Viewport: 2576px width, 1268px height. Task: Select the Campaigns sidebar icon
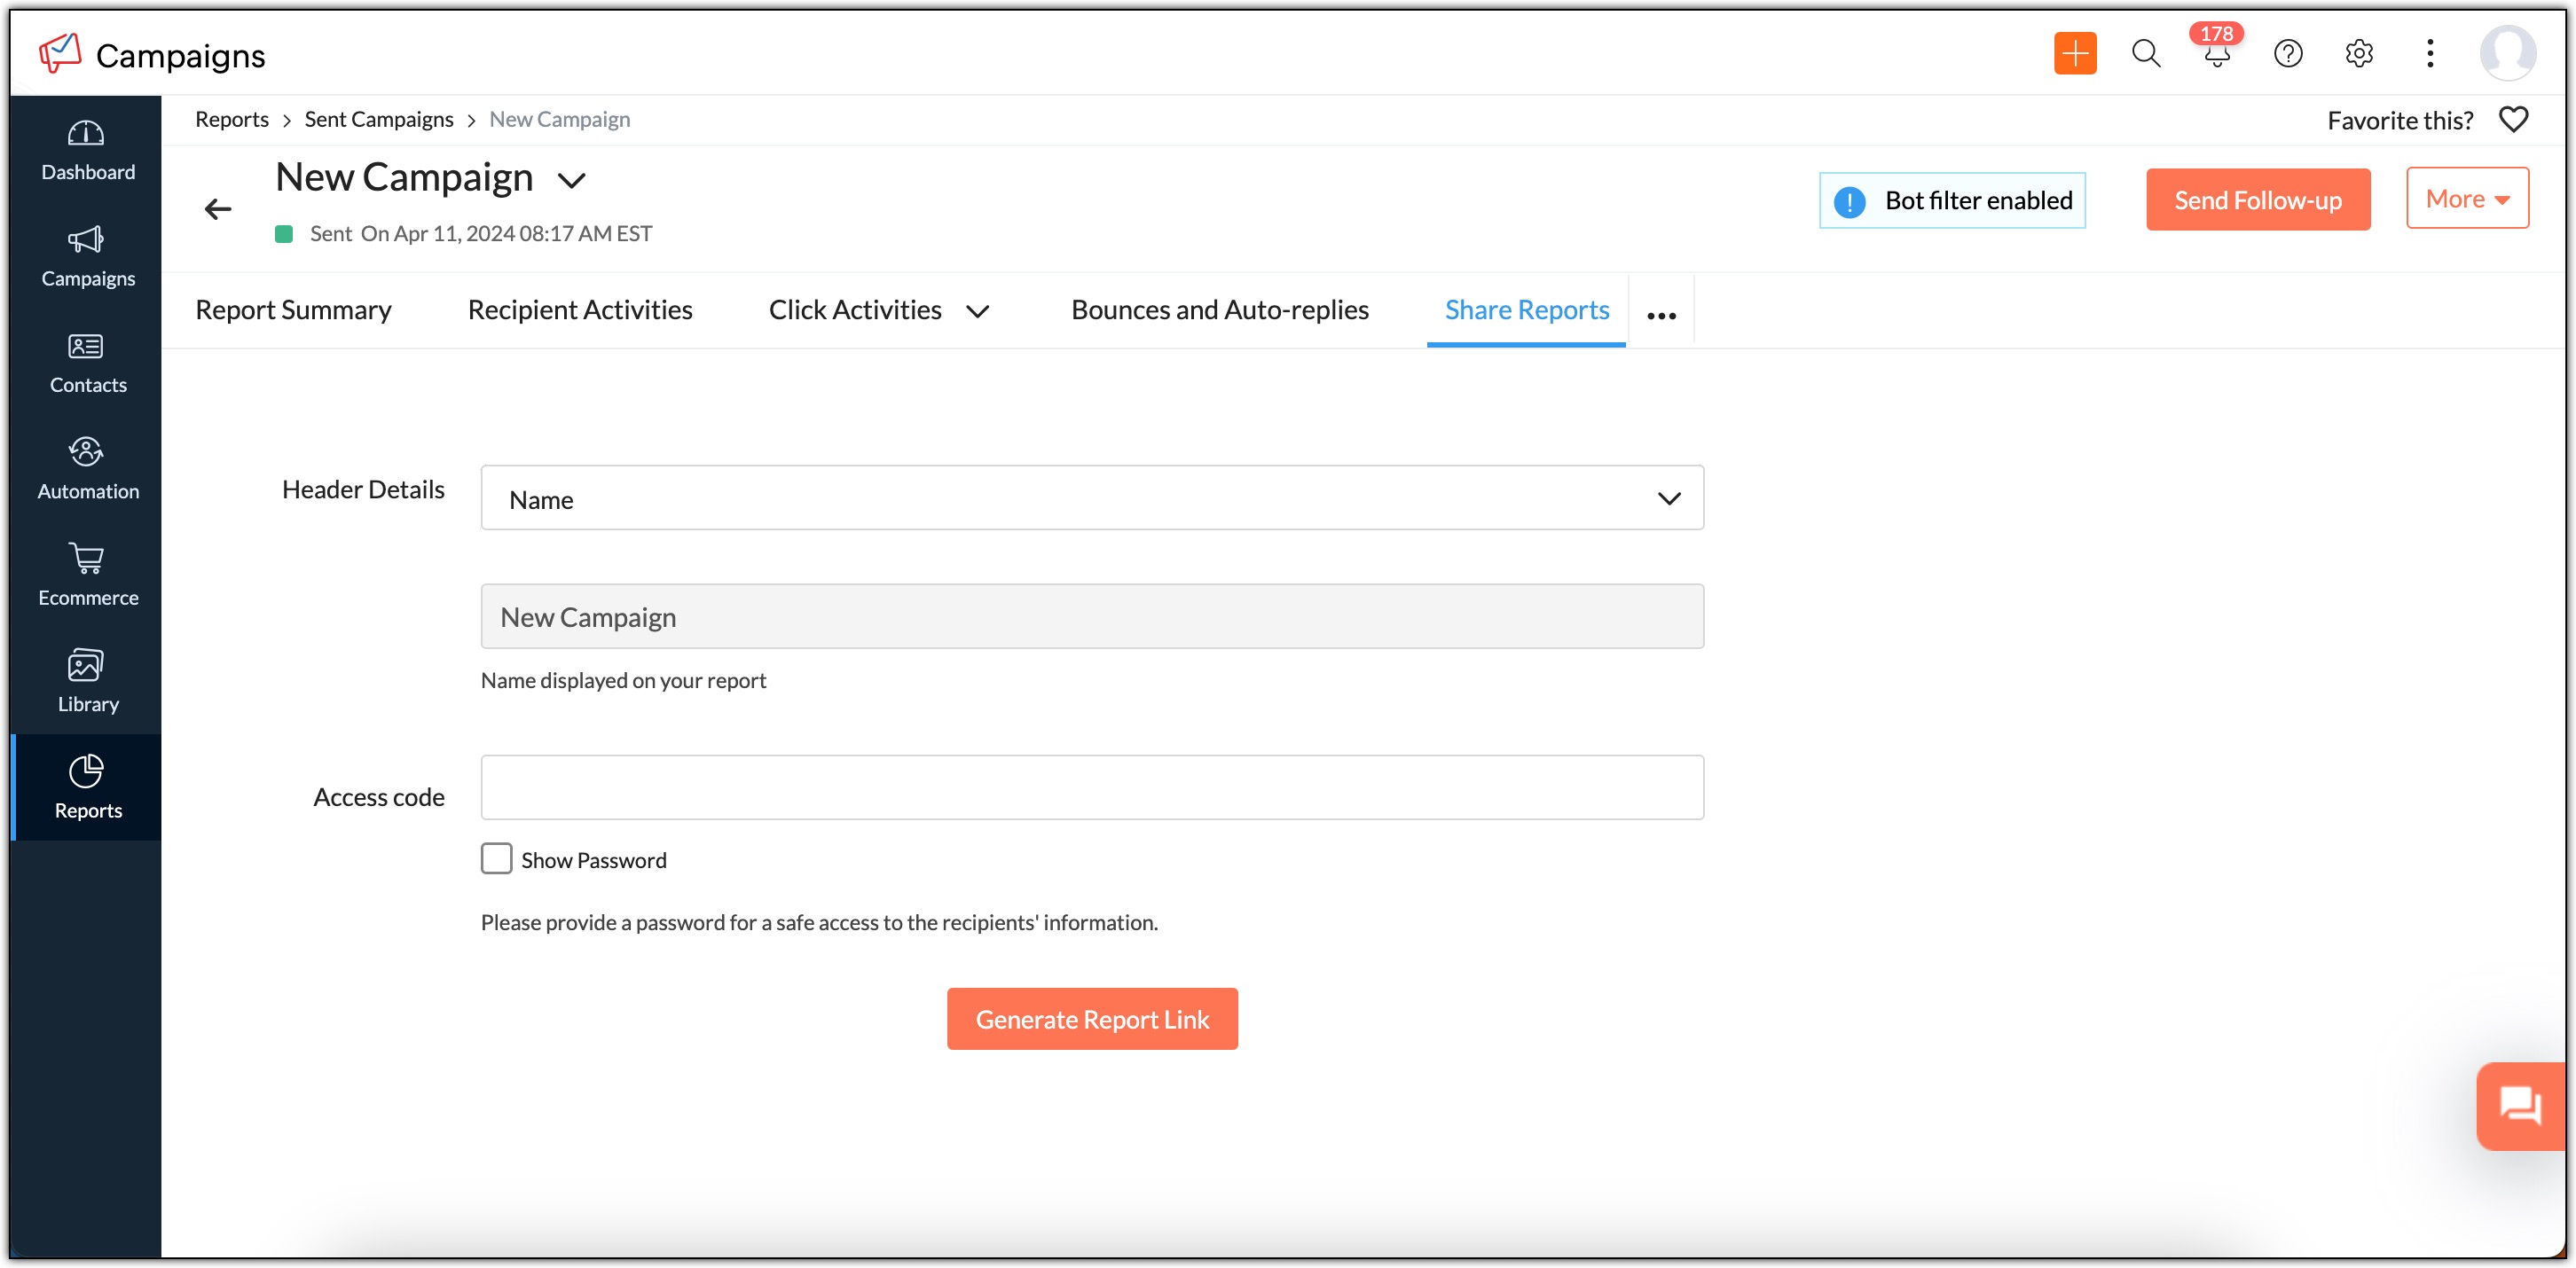click(x=86, y=256)
